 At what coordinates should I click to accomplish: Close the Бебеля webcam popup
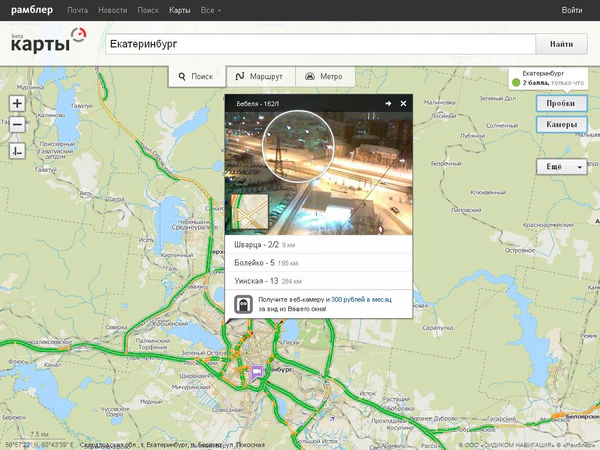404,104
